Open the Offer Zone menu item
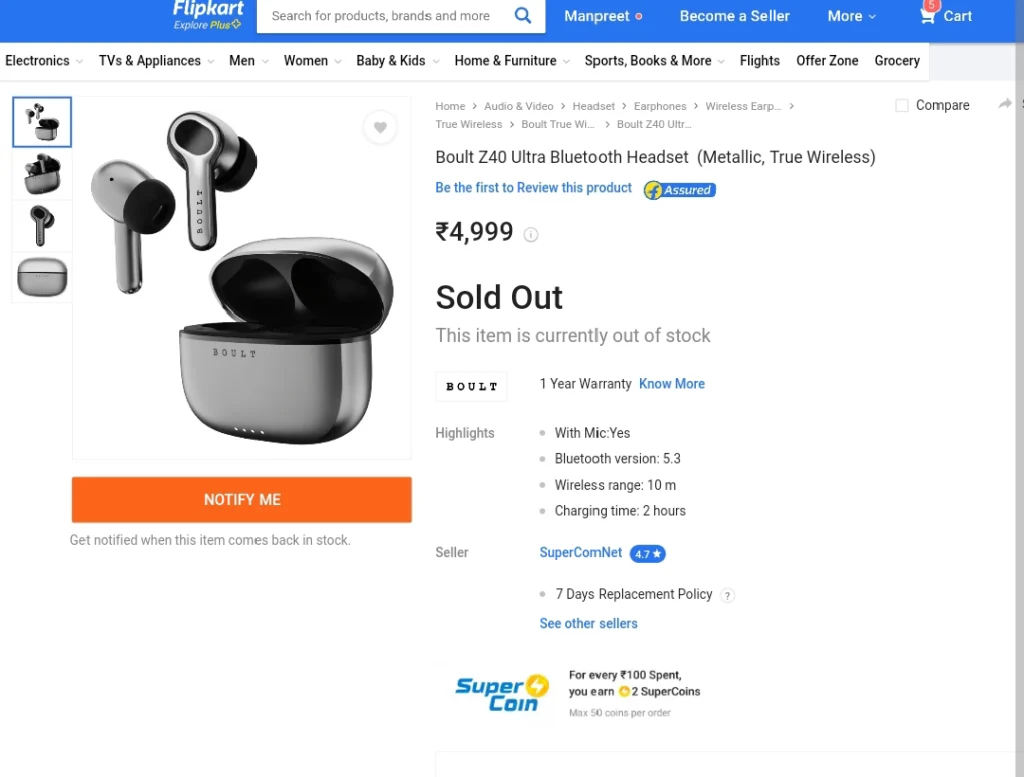The image size is (1024, 777). click(x=827, y=61)
